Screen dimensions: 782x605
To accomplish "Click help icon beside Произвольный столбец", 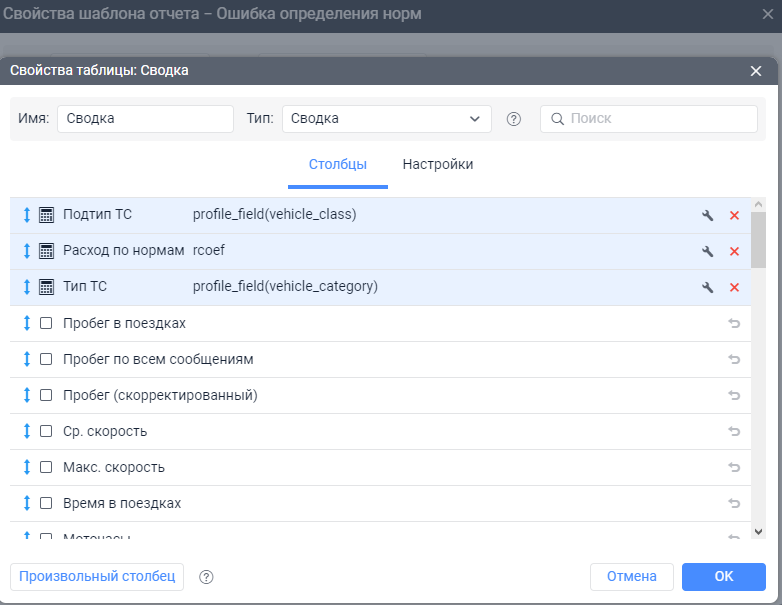I will coord(207,577).
